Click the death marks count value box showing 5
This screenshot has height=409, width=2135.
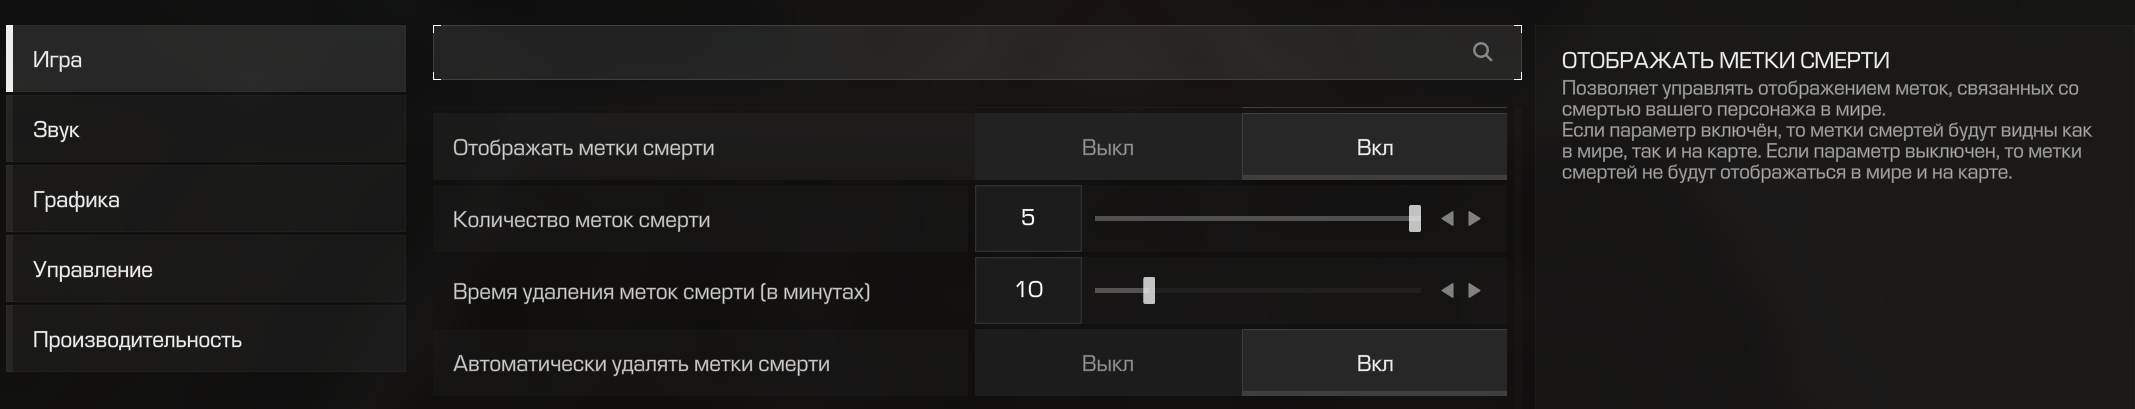[x=1028, y=218]
